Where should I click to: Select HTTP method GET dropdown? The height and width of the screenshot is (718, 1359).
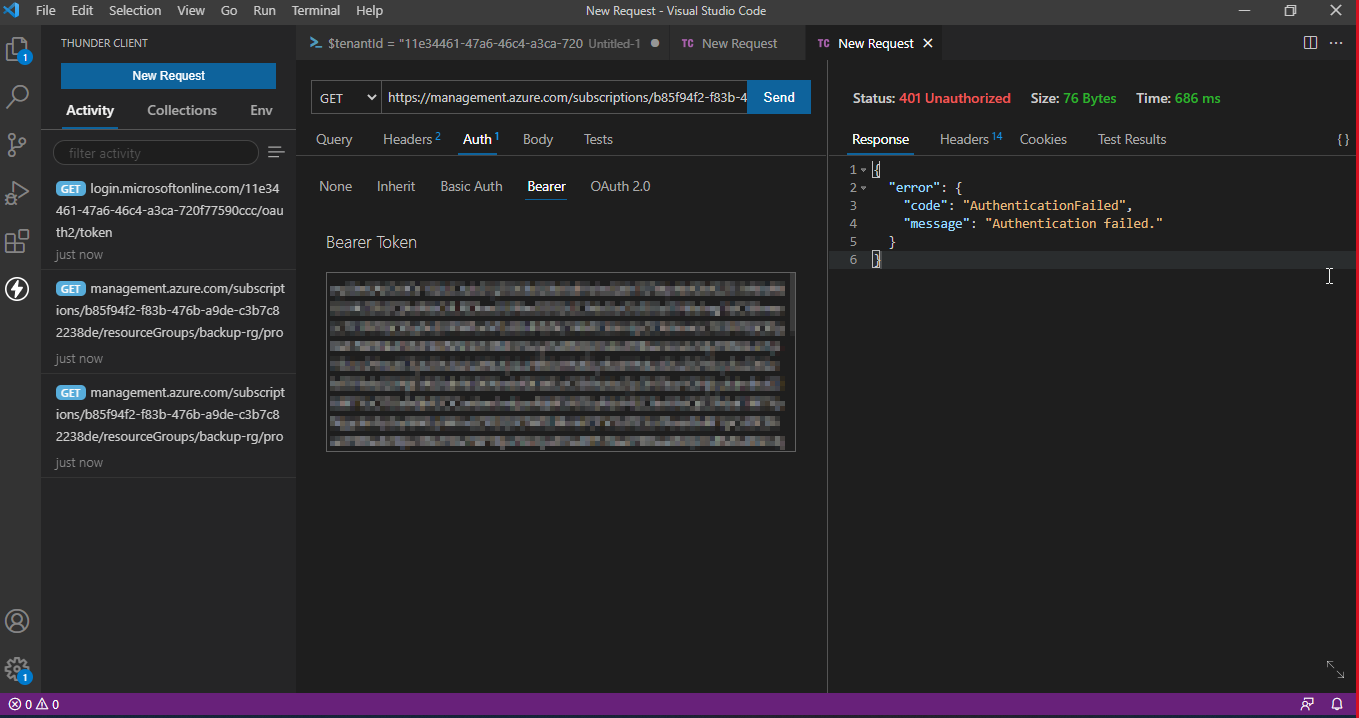coord(346,97)
